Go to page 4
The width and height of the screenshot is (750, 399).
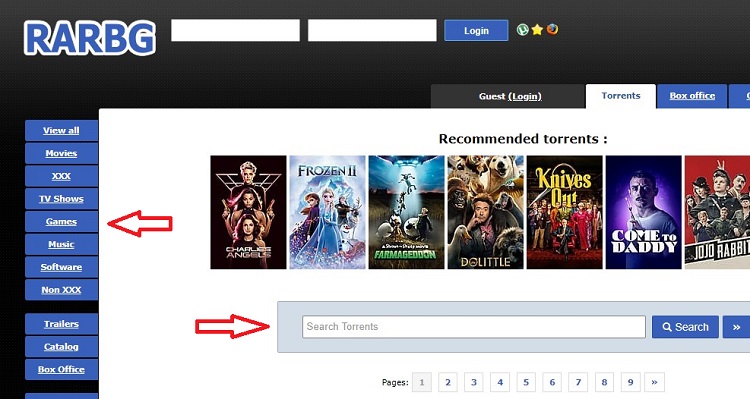(500, 382)
